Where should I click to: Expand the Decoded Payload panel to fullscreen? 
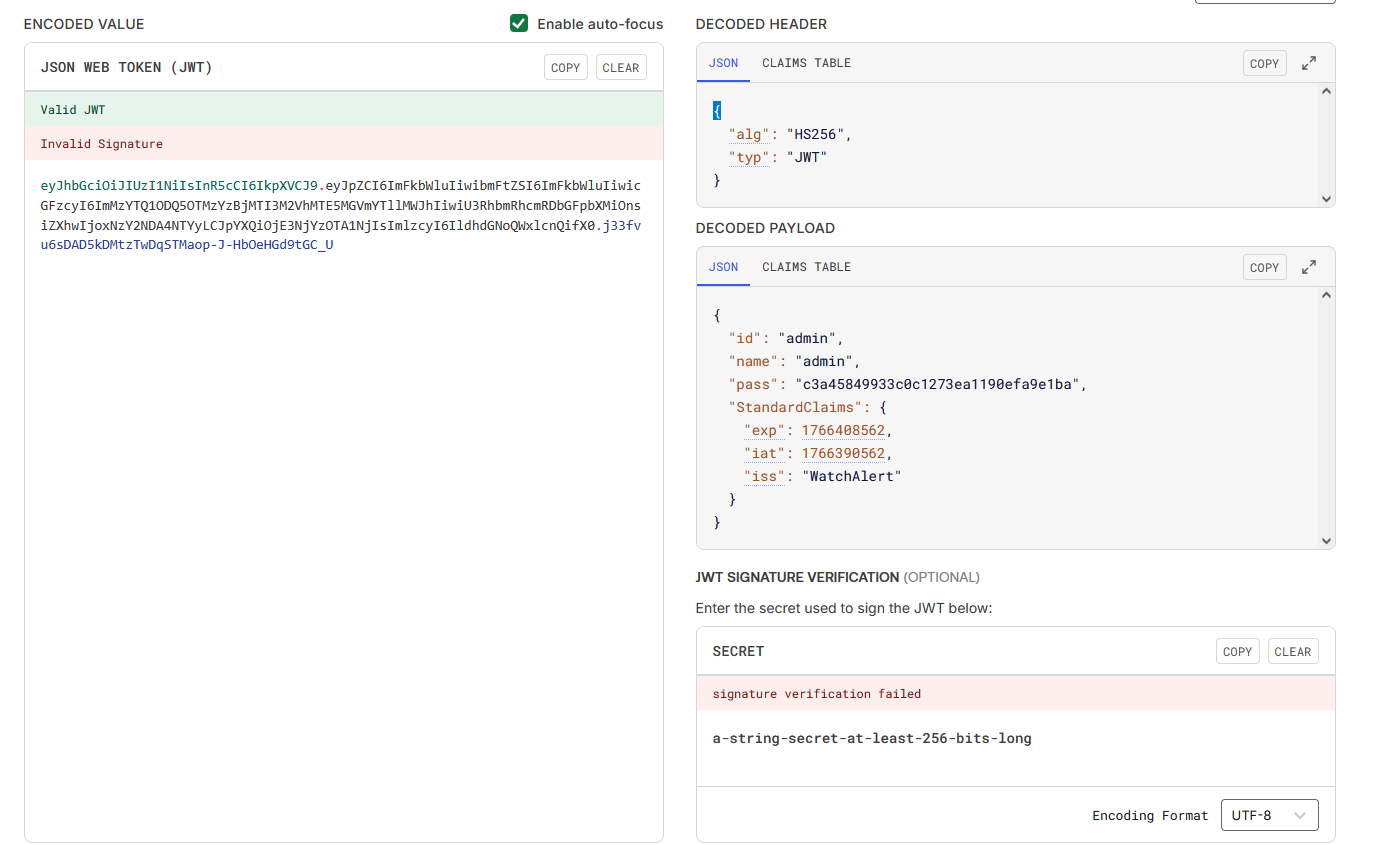pyautogui.click(x=1308, y=267)
